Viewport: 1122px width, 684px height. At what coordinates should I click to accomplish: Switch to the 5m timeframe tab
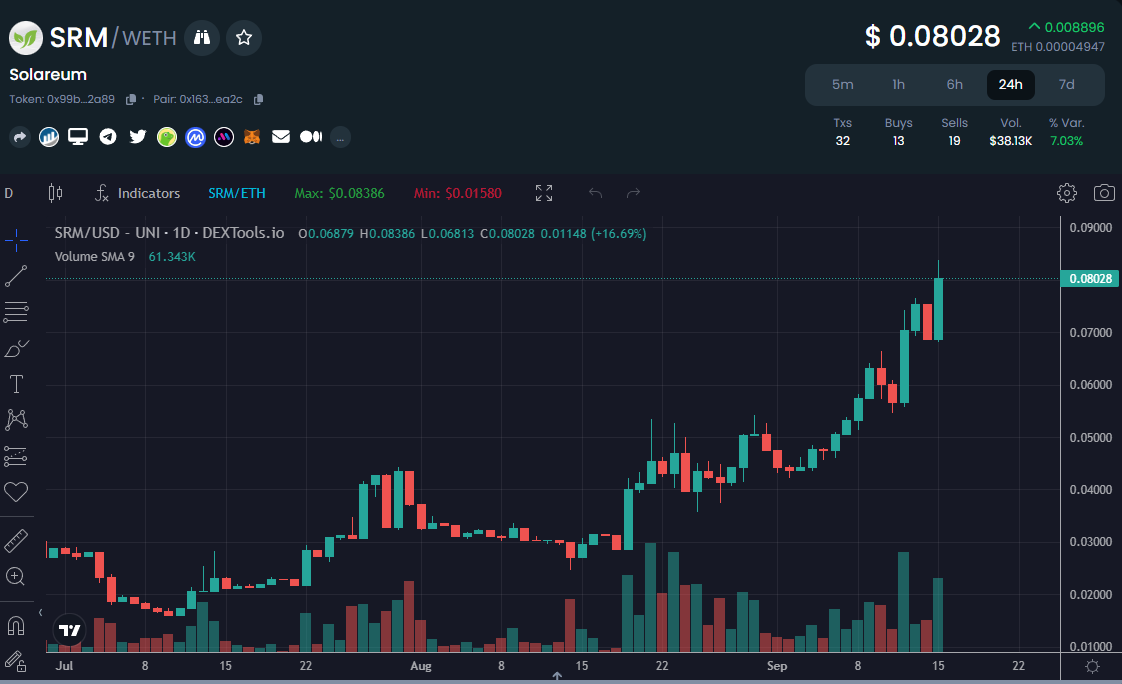[x=842, y=85]
